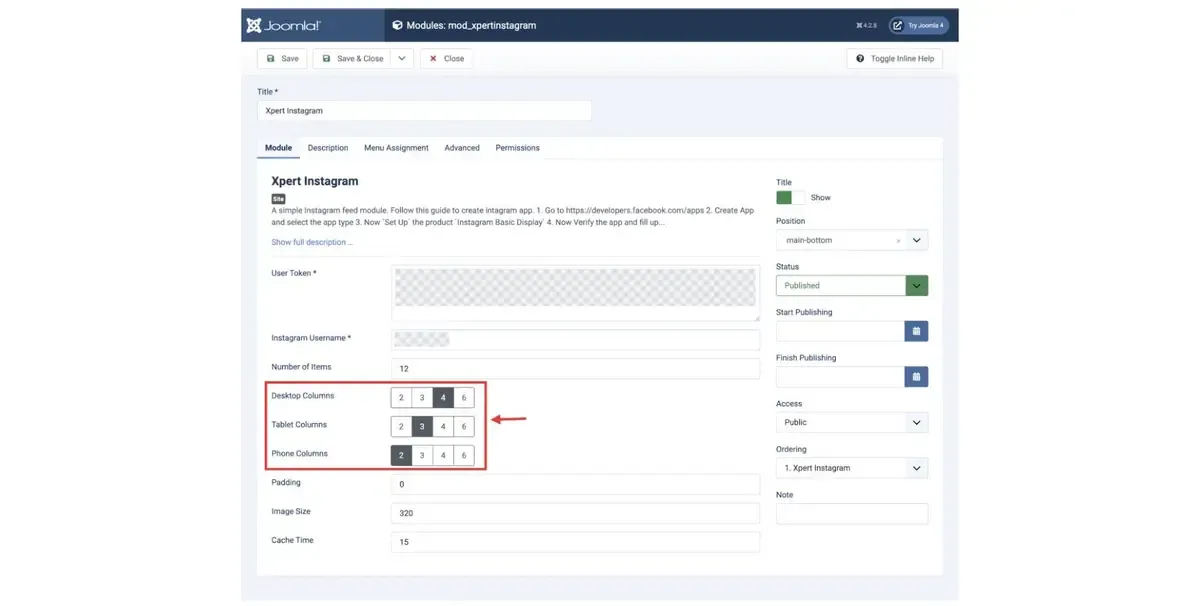The width and height of the screenshot is (1200, 606).
Task: Set Desktop Columns to 6
Action: click(x=464, y=398)
